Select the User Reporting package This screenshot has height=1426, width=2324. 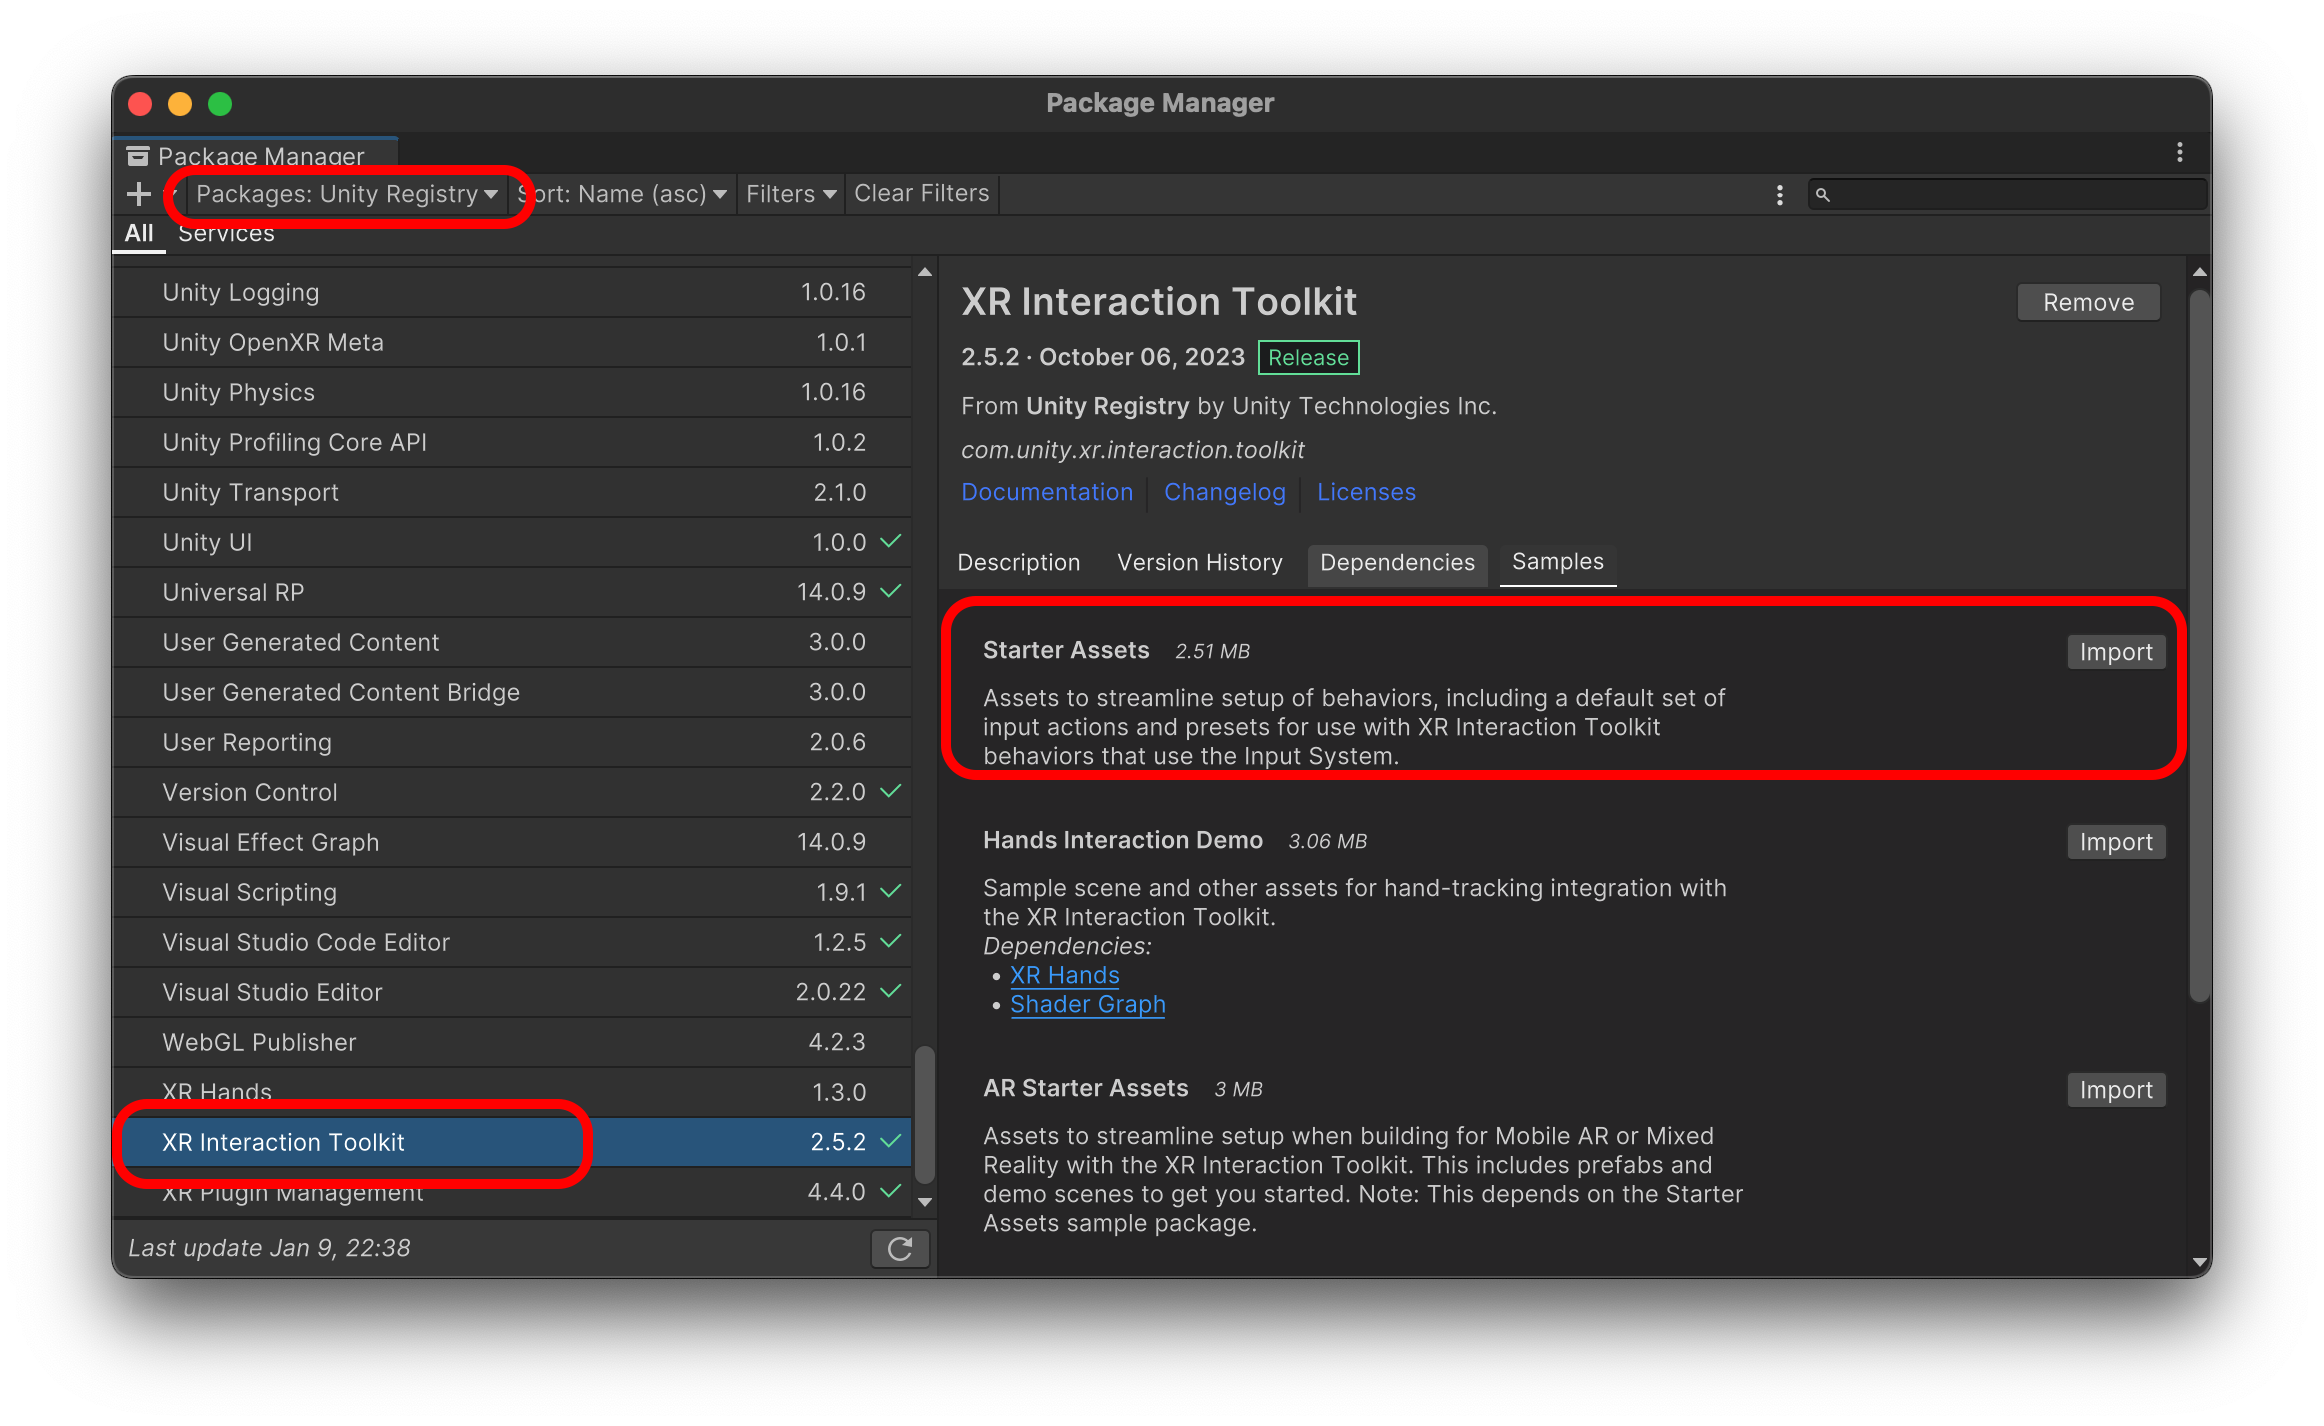[x=512, y=742]
